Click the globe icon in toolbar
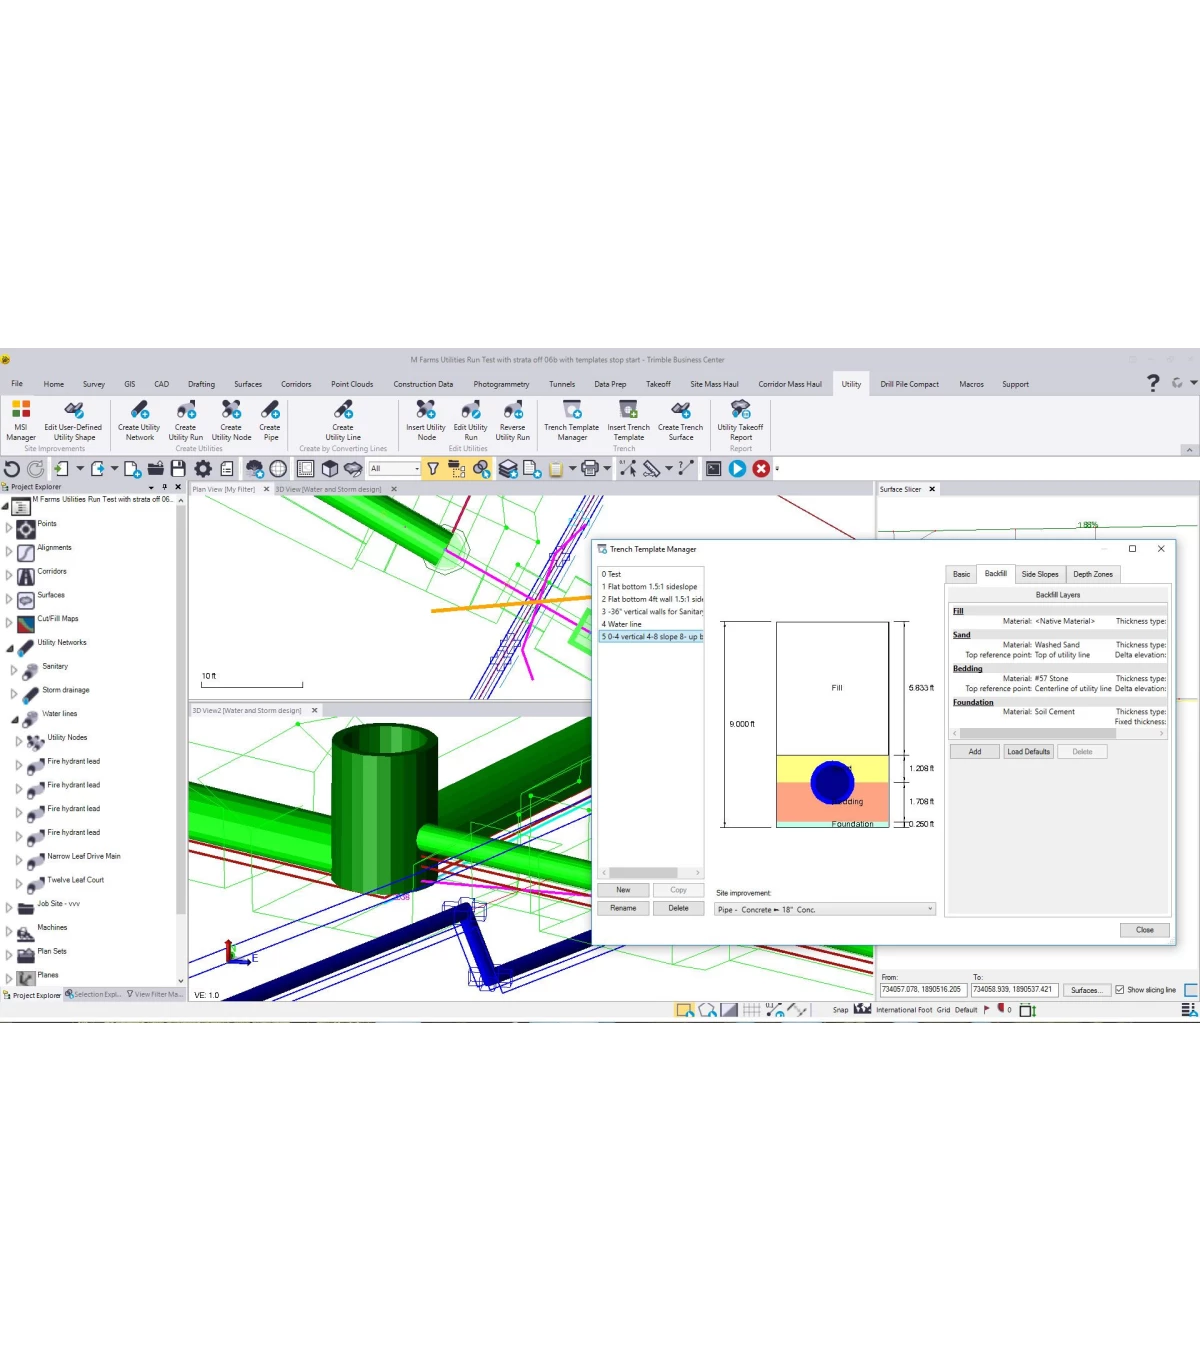Screen dimensions: 1200x1372 [278, 468]
